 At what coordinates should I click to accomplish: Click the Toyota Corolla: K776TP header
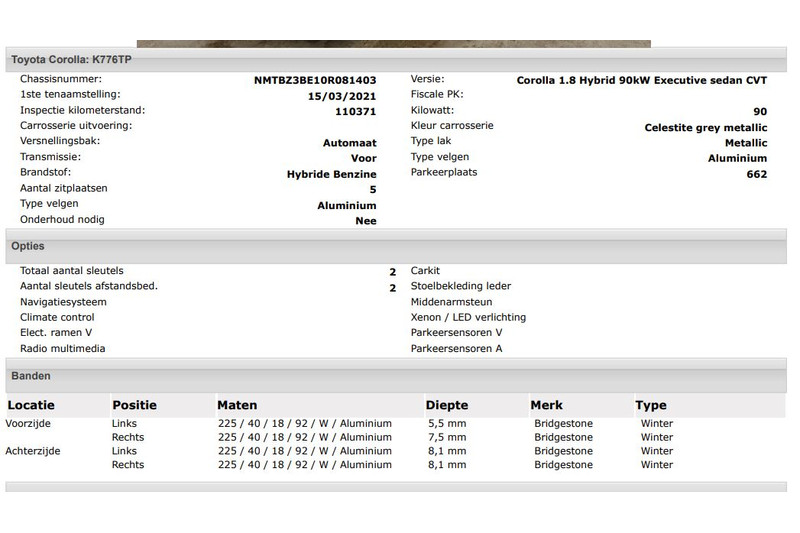pyautogui.click(x=71, y=60)
